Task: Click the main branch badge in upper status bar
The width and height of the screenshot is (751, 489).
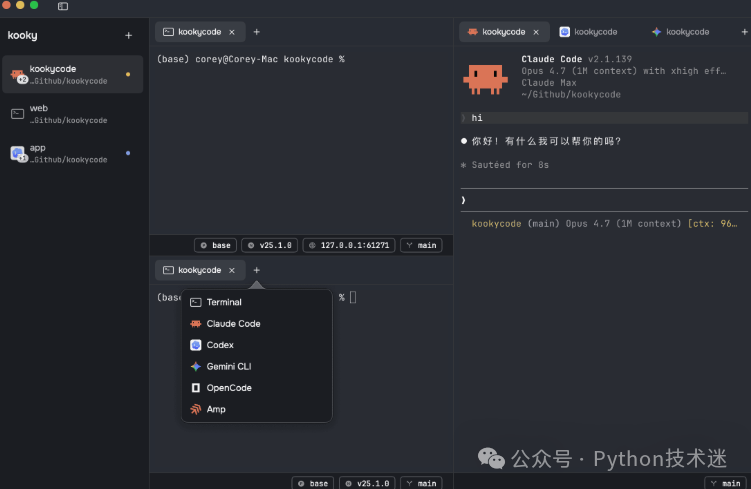Action: pos(421,245)
